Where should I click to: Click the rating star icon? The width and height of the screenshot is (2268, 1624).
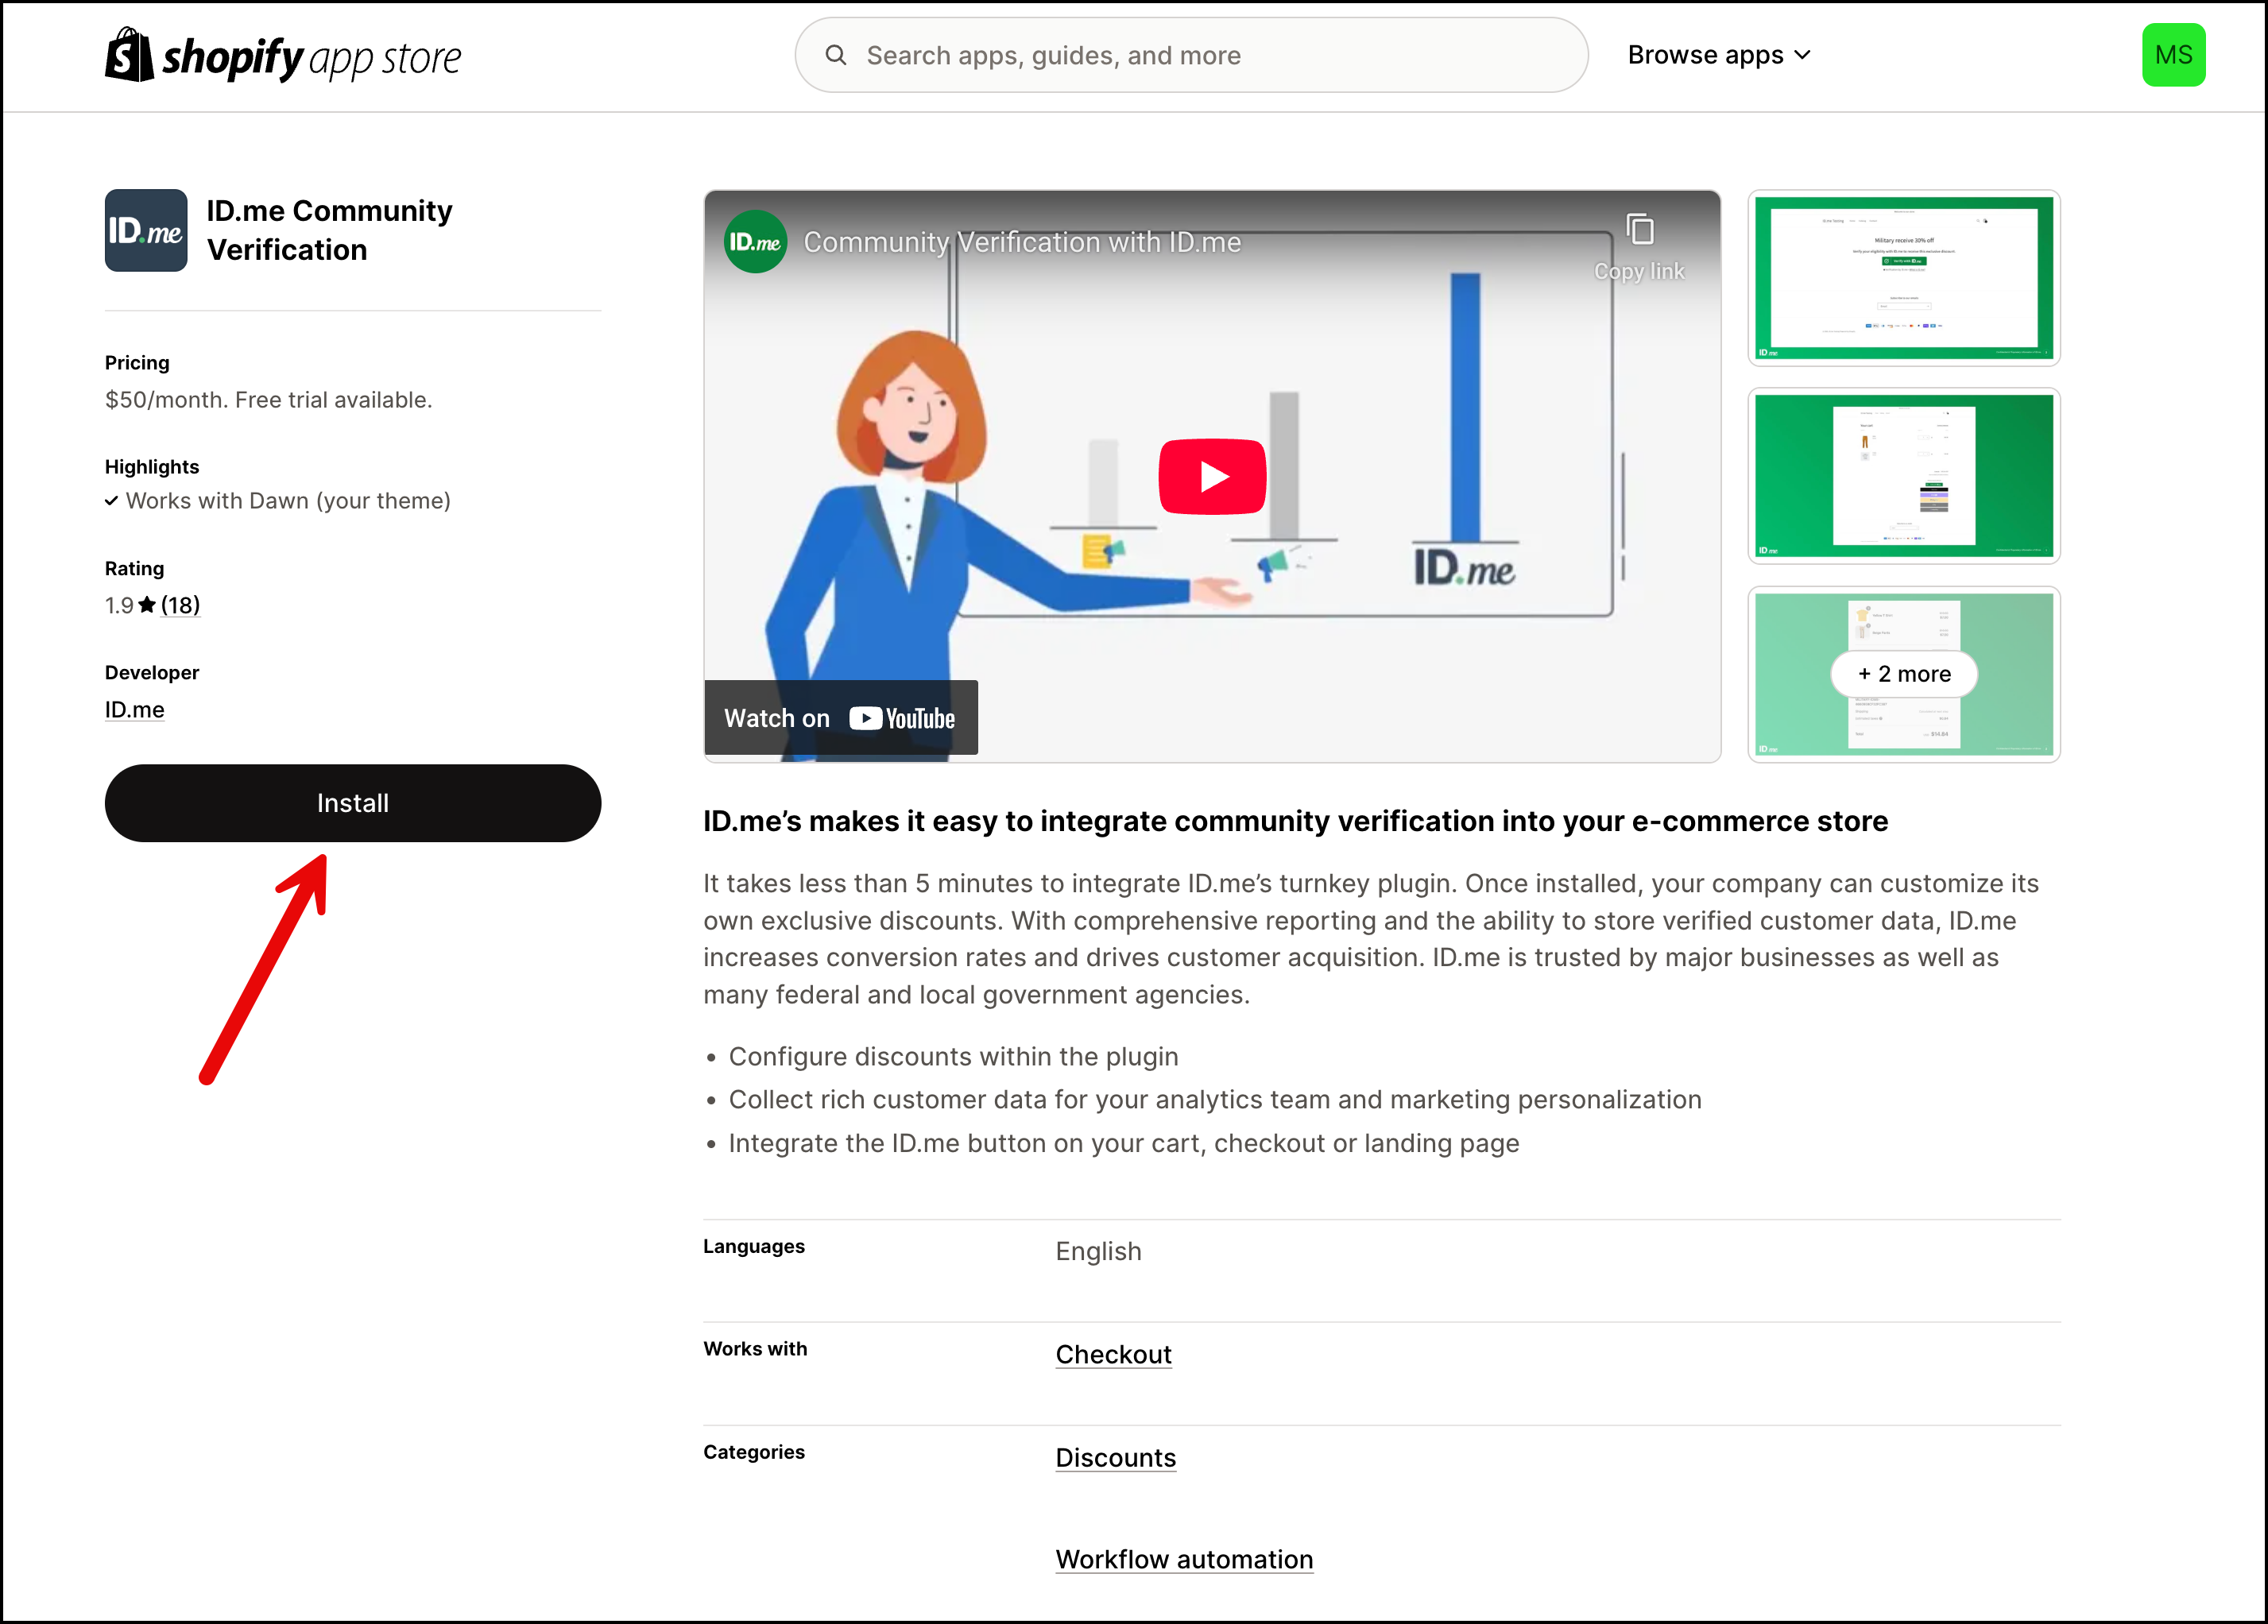pos(147,605)
